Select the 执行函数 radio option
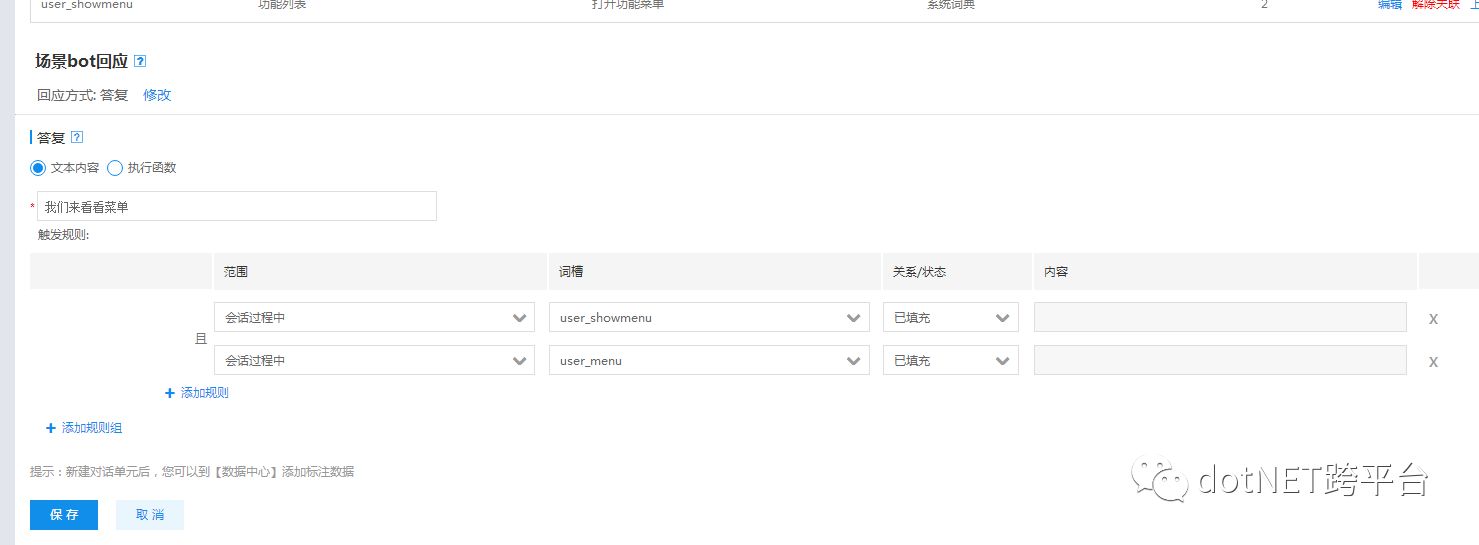1479x545 pixels. tap(115, 168)
